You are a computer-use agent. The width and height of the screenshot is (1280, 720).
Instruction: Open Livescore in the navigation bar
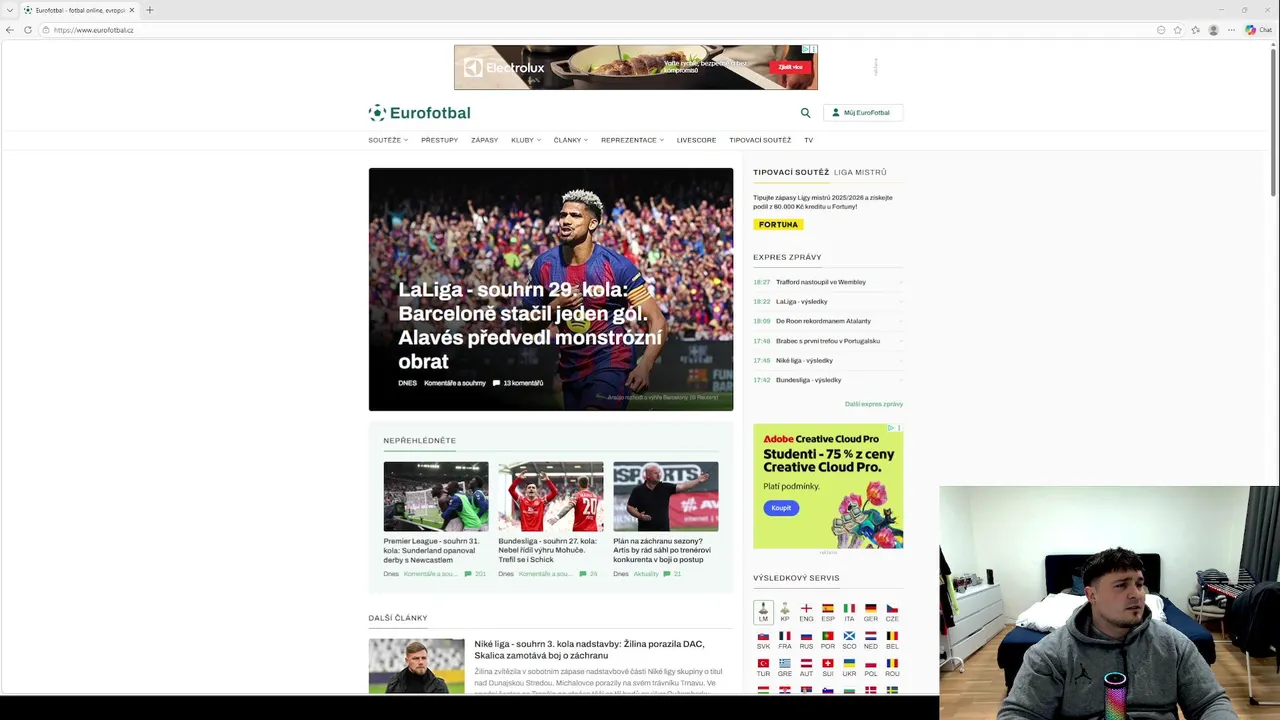pos(696,140)
